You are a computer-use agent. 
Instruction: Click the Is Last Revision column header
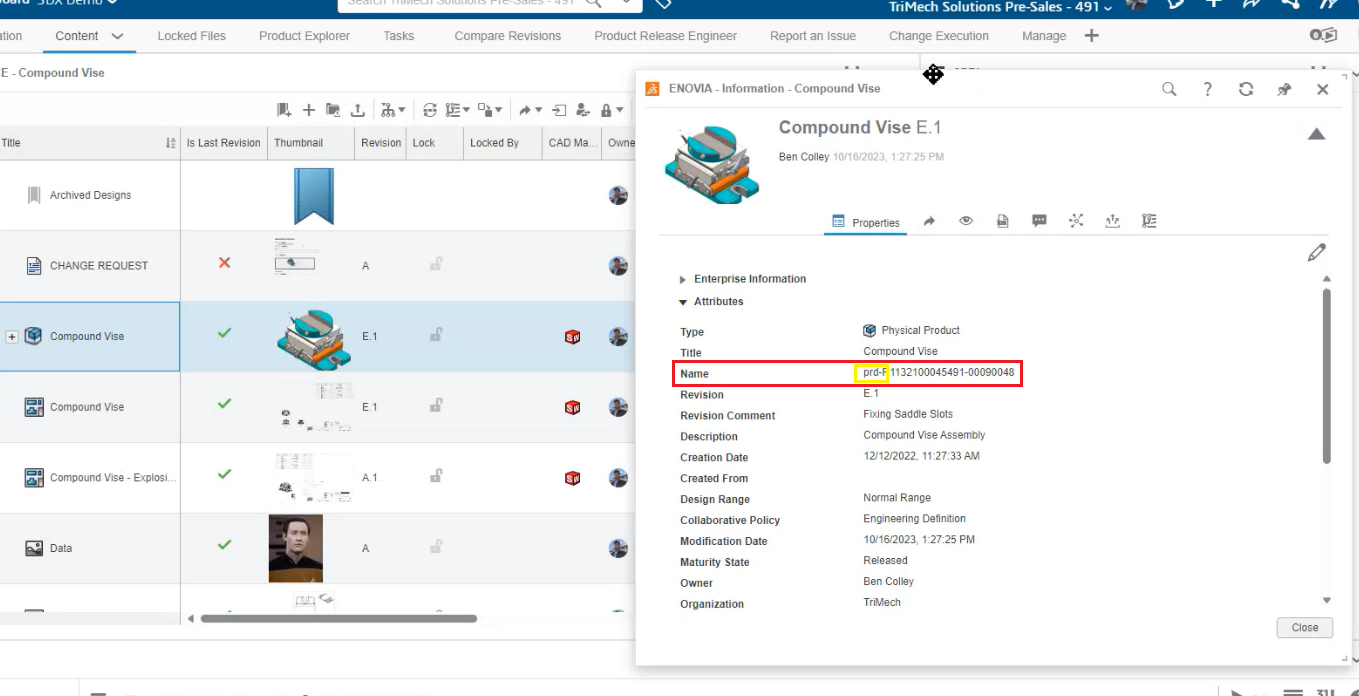click(223, 143)
